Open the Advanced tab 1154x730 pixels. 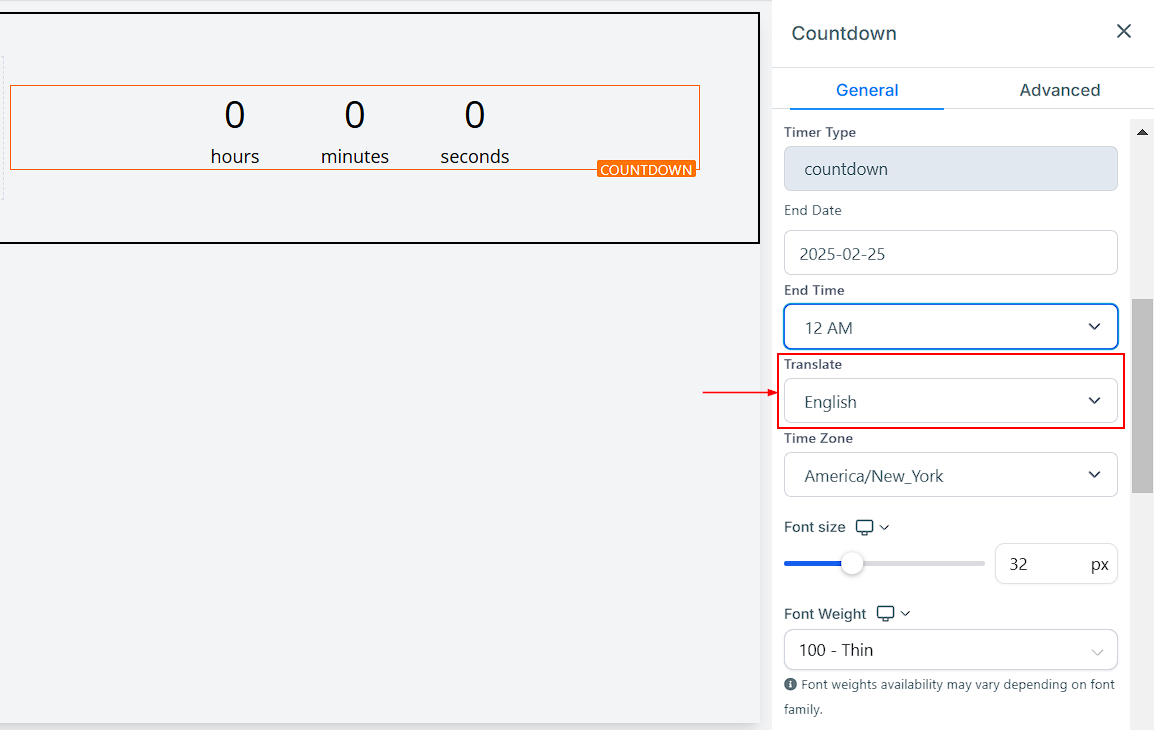tap(1059, 90)
